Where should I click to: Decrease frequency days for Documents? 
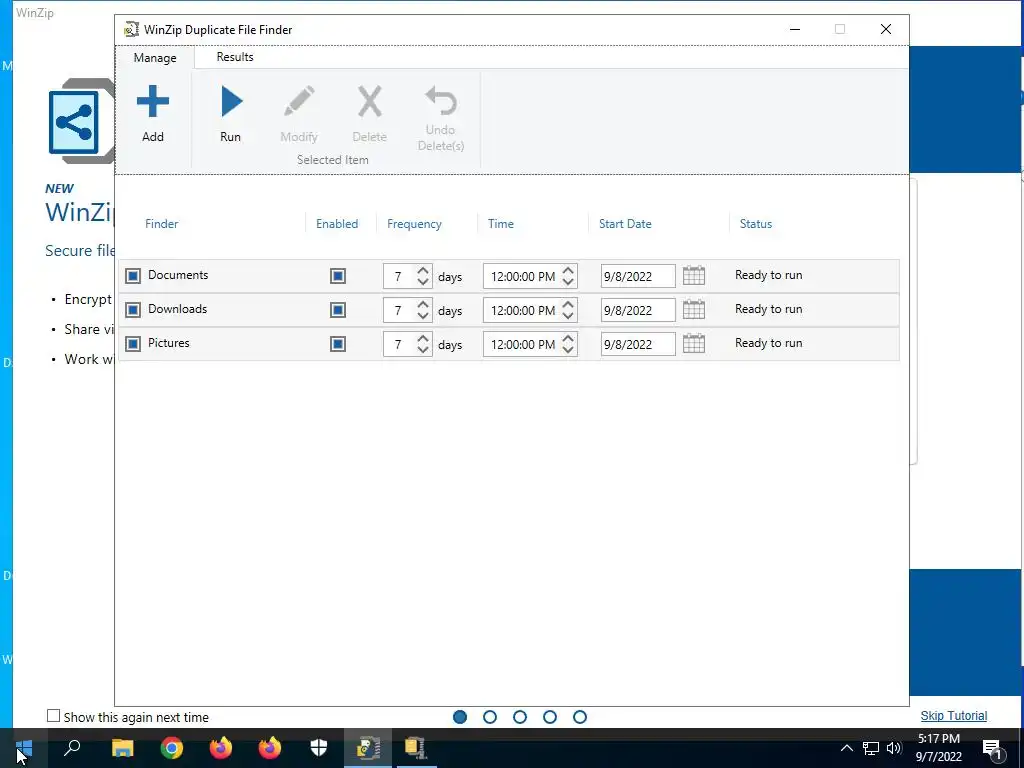coord(423,281)
